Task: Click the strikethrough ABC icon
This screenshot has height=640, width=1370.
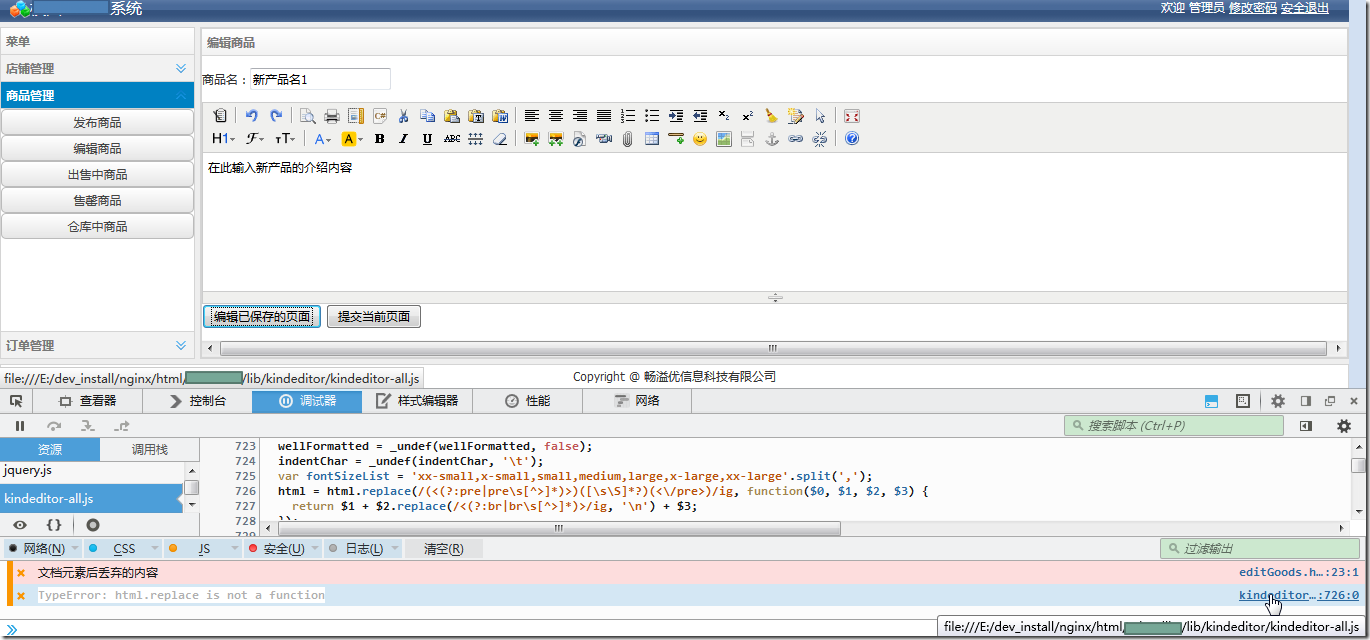Action: [x=452, y=139]
